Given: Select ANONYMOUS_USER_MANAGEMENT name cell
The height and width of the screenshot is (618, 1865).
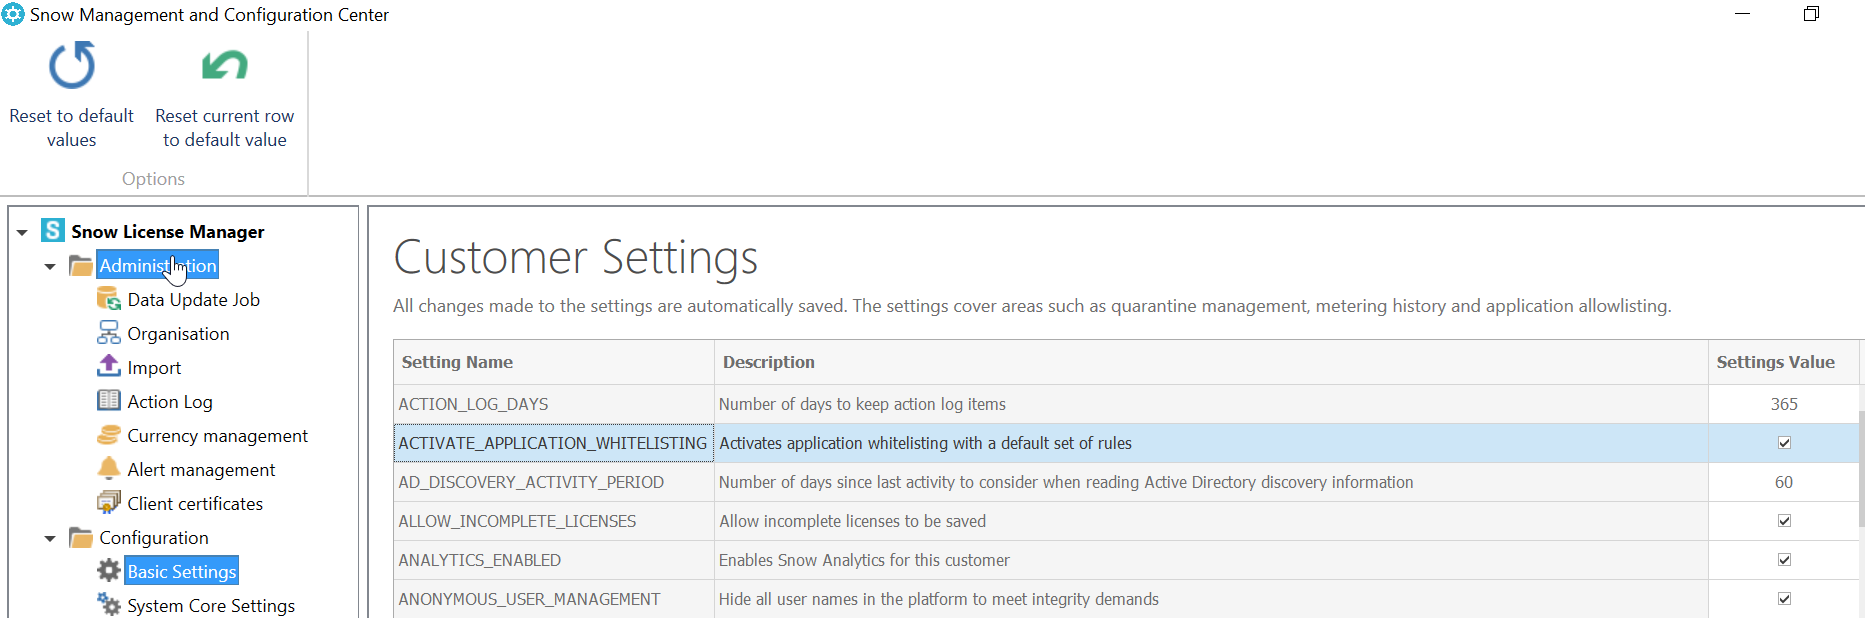Looking at the screenshot, I should pos(554,599).
